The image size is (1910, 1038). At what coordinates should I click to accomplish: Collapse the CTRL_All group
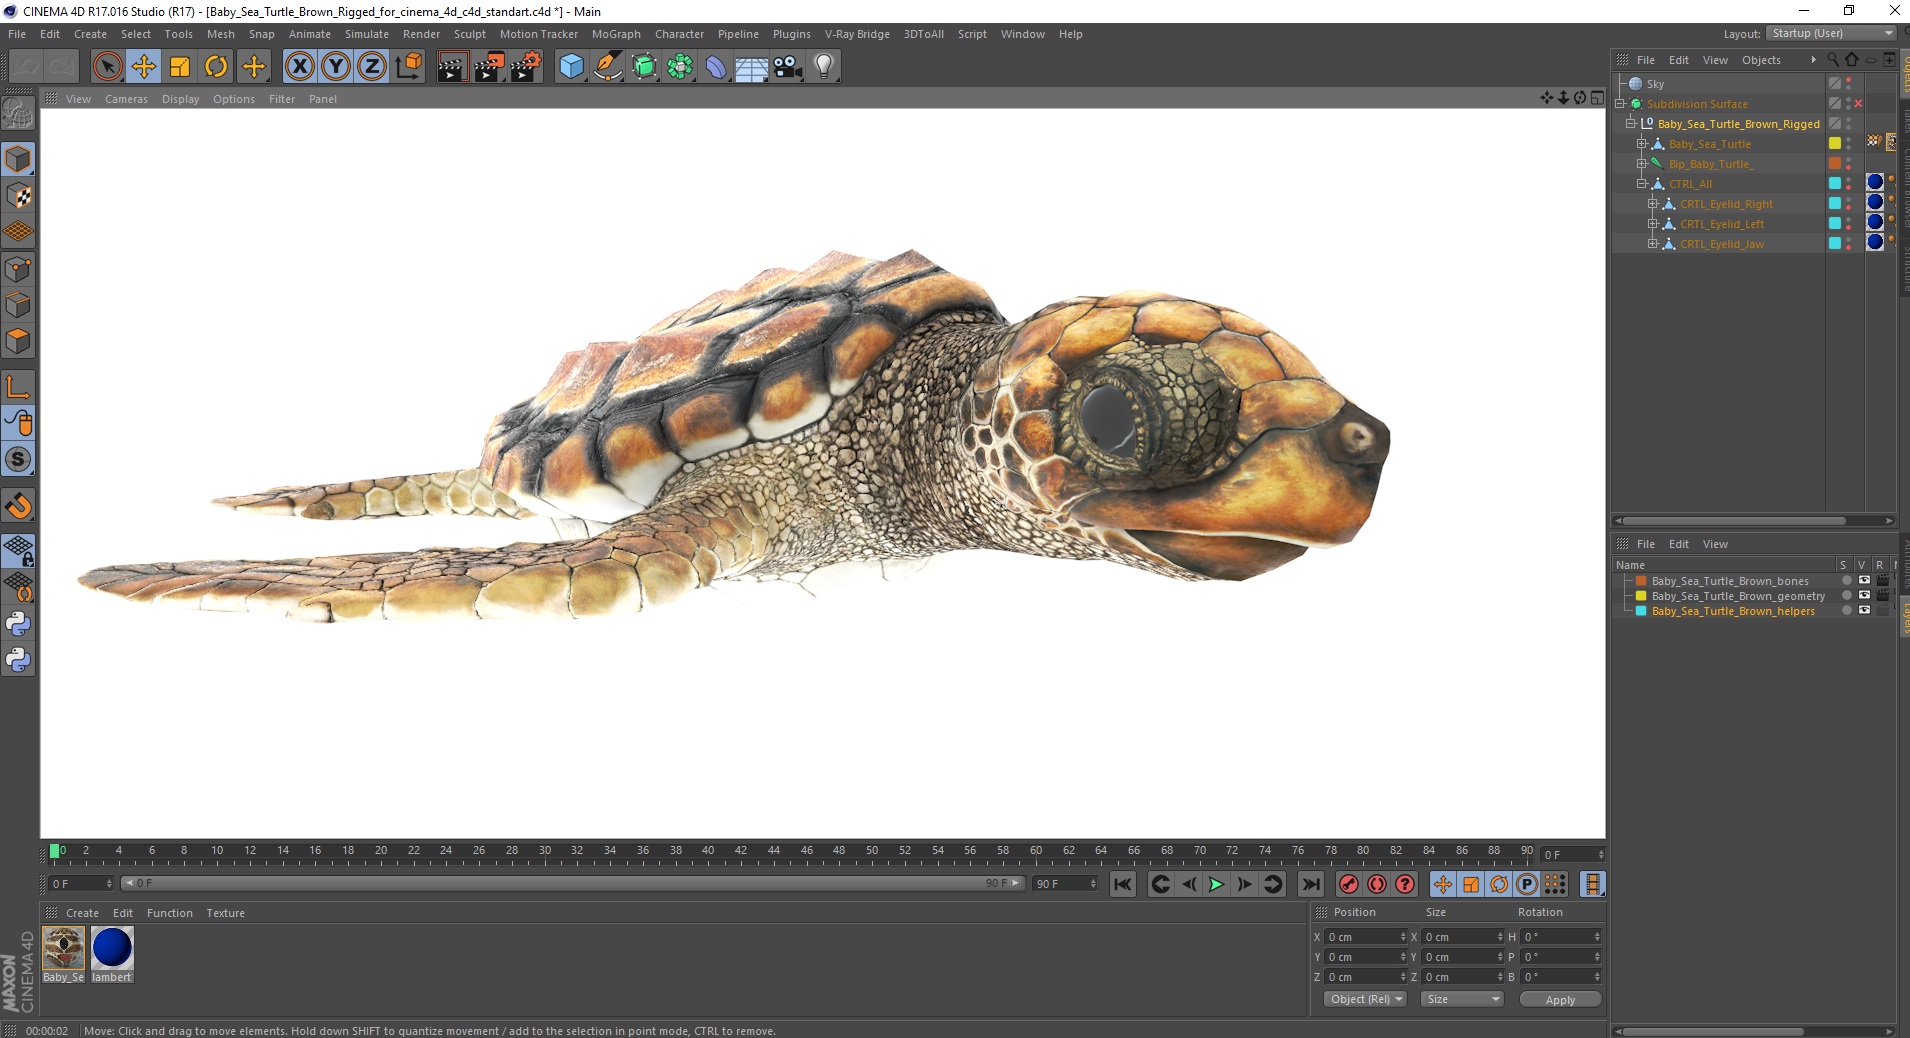click(1641, 184)
